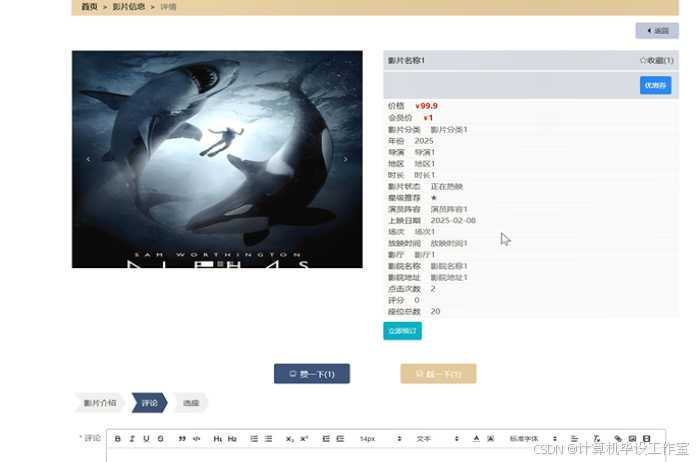
Task: Click the cinema name 影院名称1
Action: (x=449, y=266)
